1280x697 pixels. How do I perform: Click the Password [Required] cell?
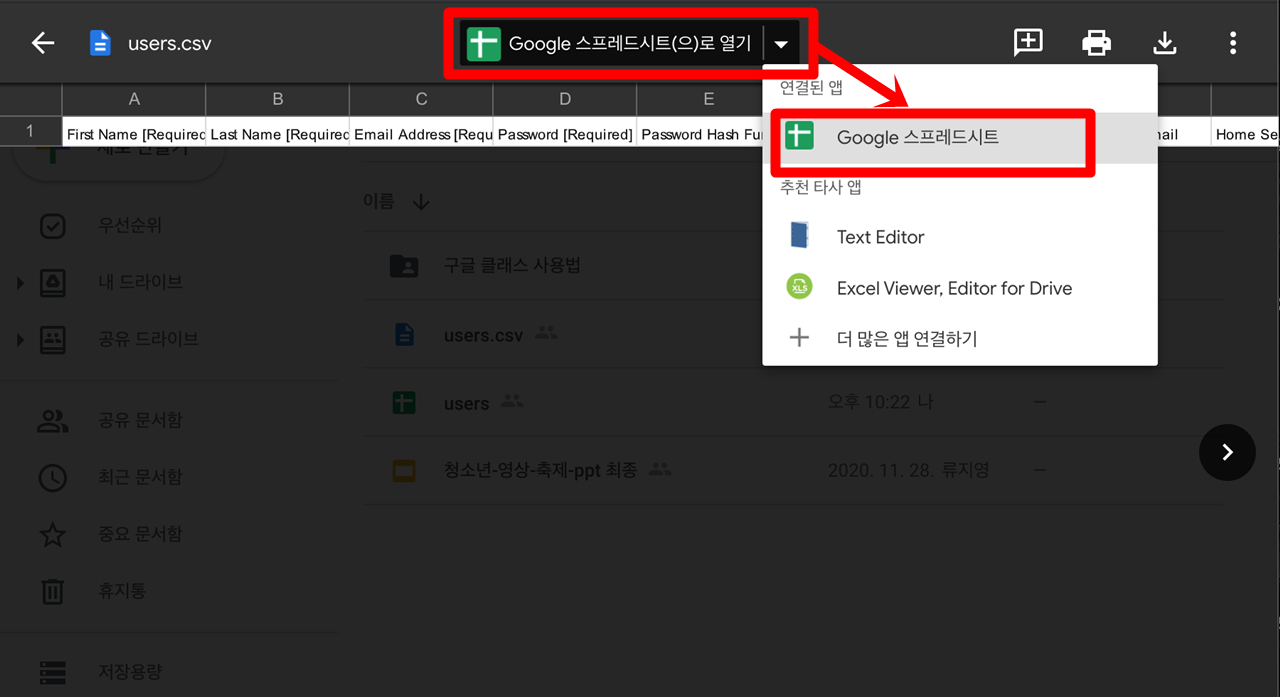coord(565,134)
